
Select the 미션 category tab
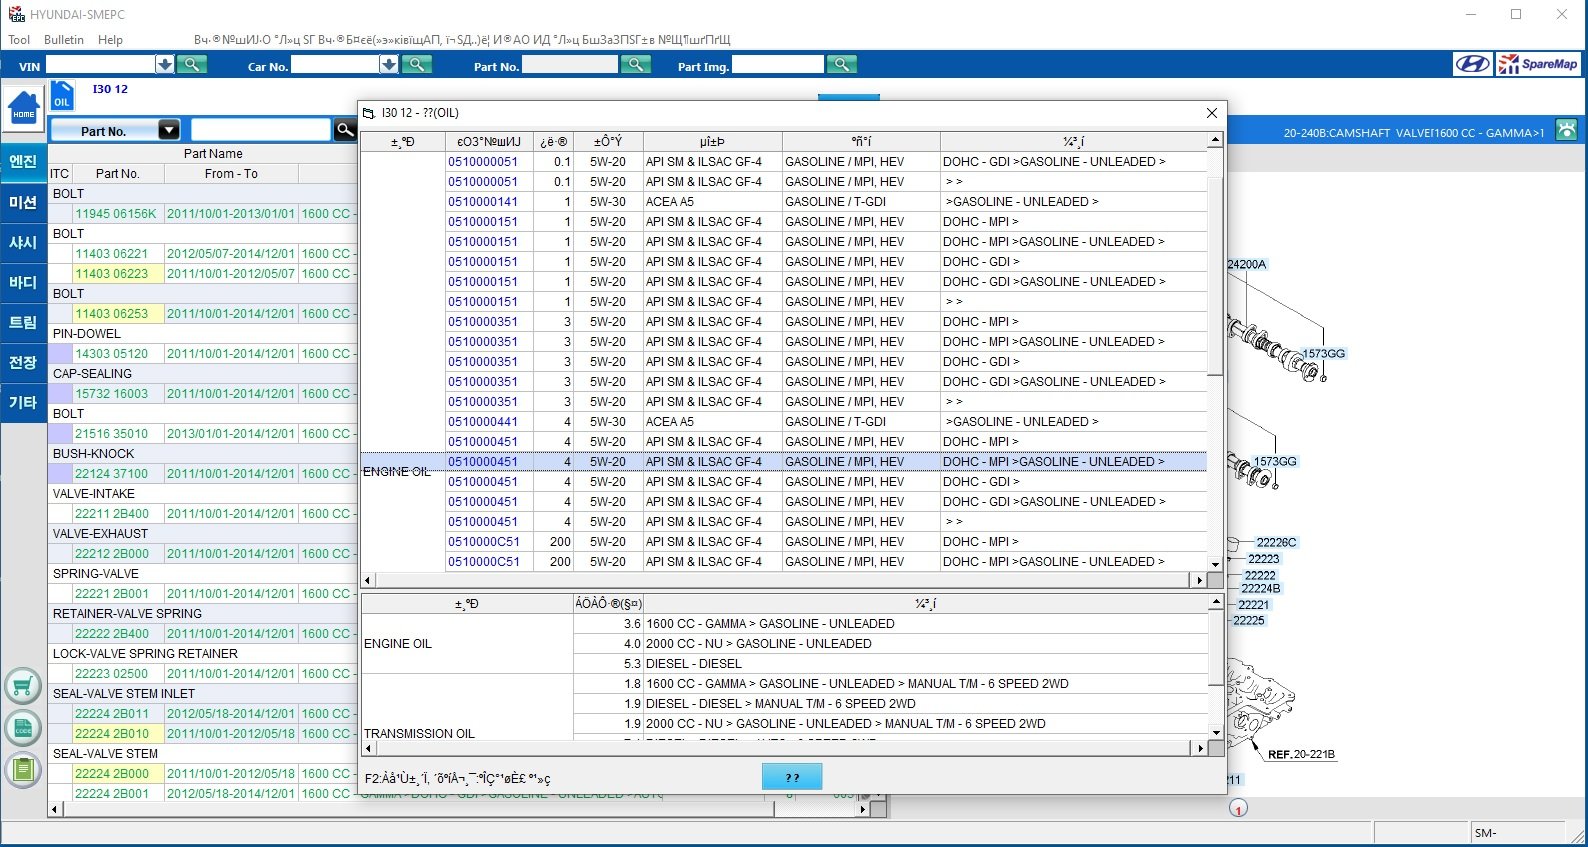(23, 202)
